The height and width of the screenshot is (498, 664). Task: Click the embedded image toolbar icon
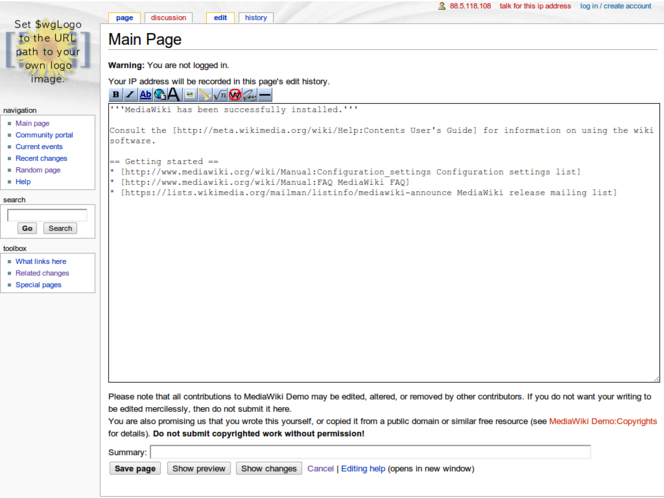click(190, 95)
